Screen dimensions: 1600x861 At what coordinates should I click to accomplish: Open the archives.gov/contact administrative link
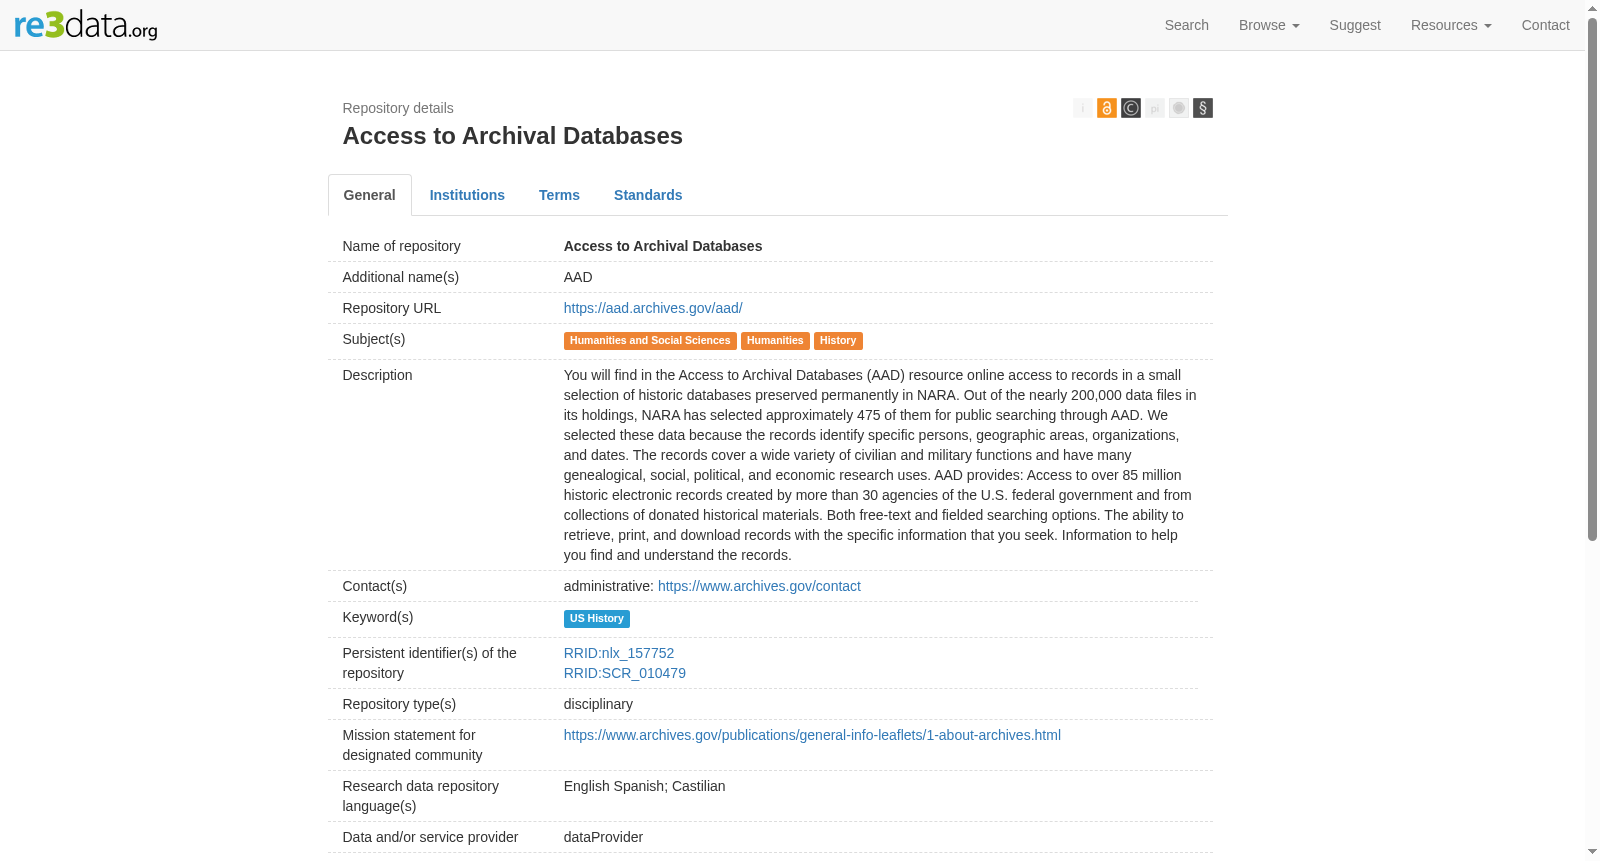[759, 586]
